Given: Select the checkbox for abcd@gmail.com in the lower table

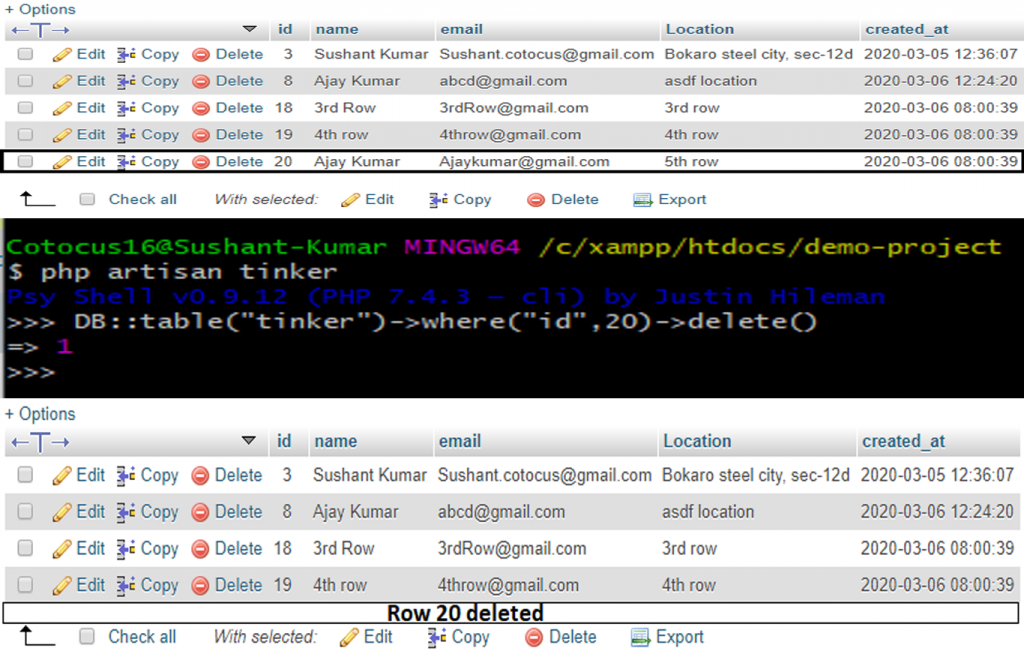Looking at the screenshot, I should point(25,512).
